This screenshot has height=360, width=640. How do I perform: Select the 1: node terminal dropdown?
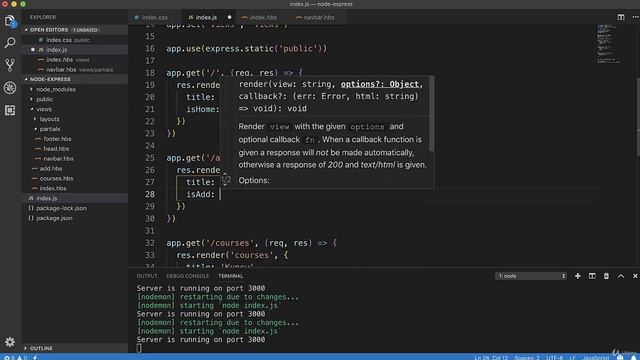point(531,276)
